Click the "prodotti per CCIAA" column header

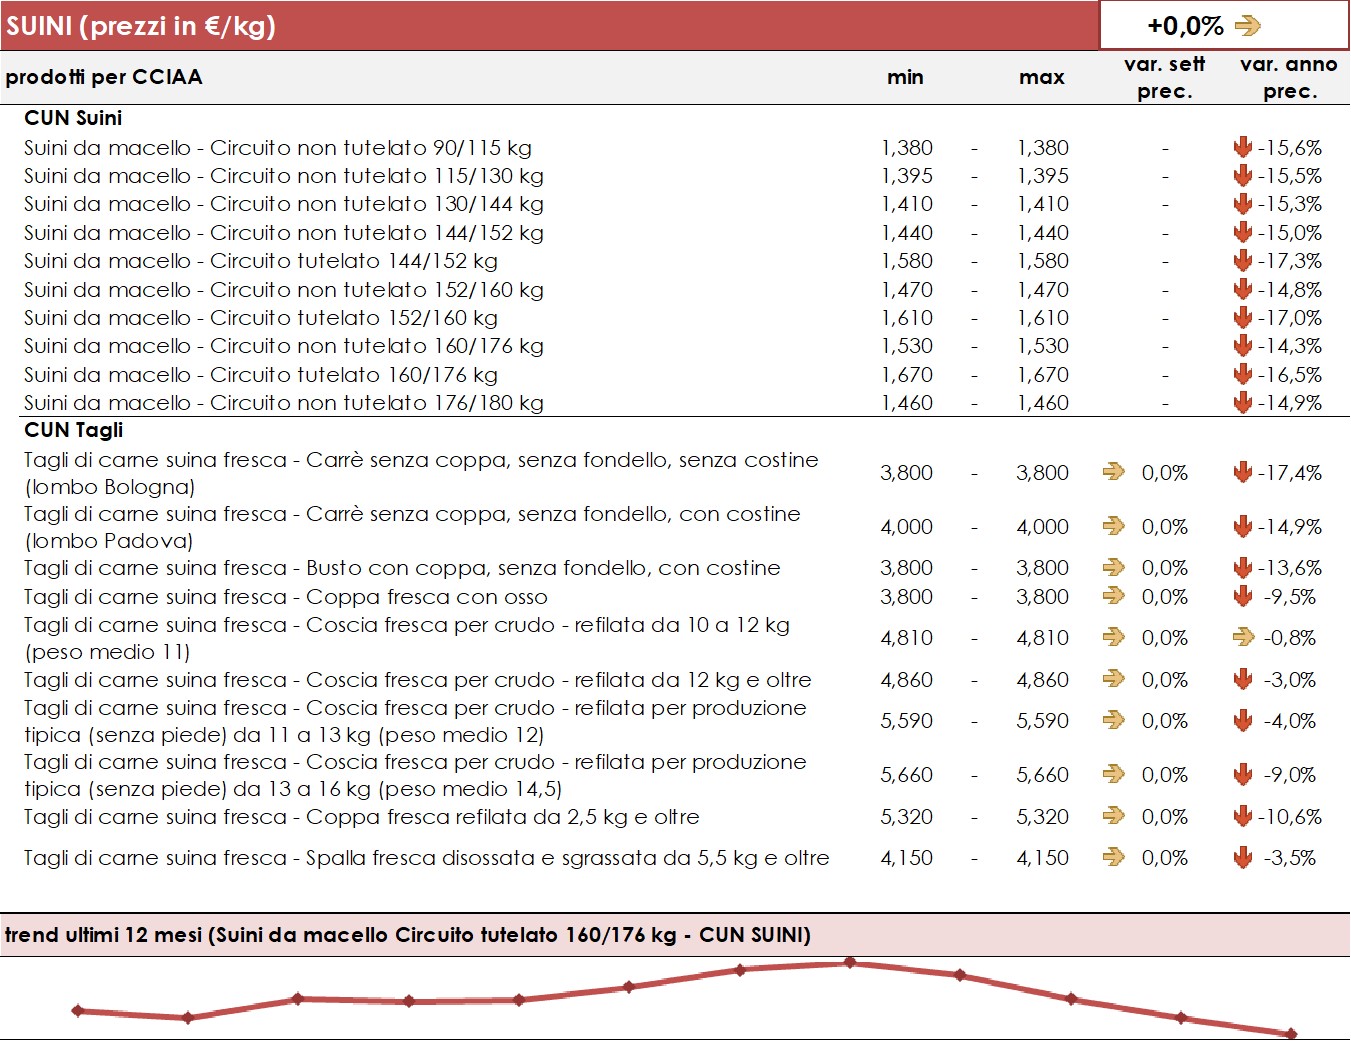pyautogui.click(x=104, y=77)
